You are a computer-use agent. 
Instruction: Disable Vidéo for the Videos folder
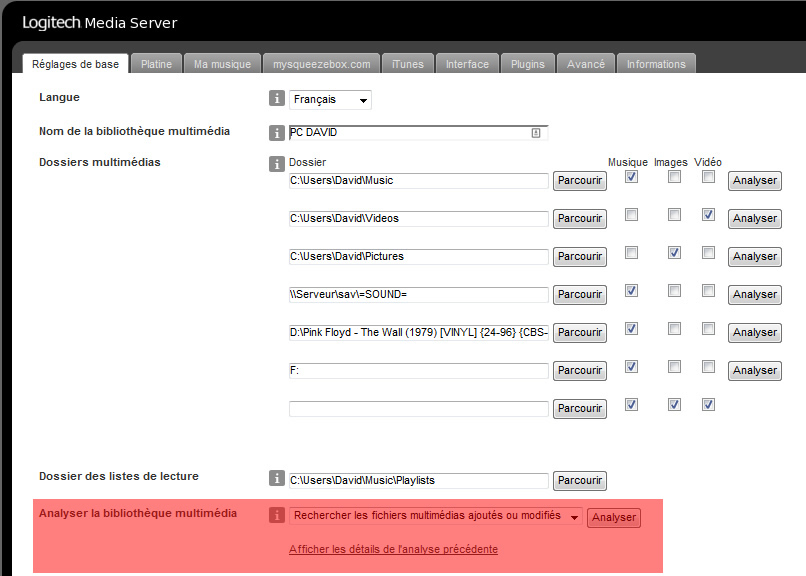click(708, 214)
